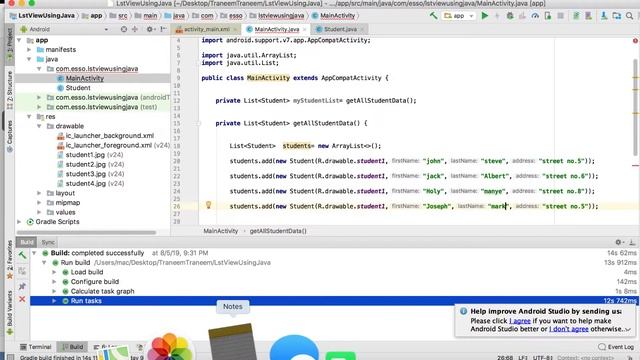Viewport: 640px width, 360px height.
Task: Click the rebuild hammer icon in the Build panel
Action: 22,256
